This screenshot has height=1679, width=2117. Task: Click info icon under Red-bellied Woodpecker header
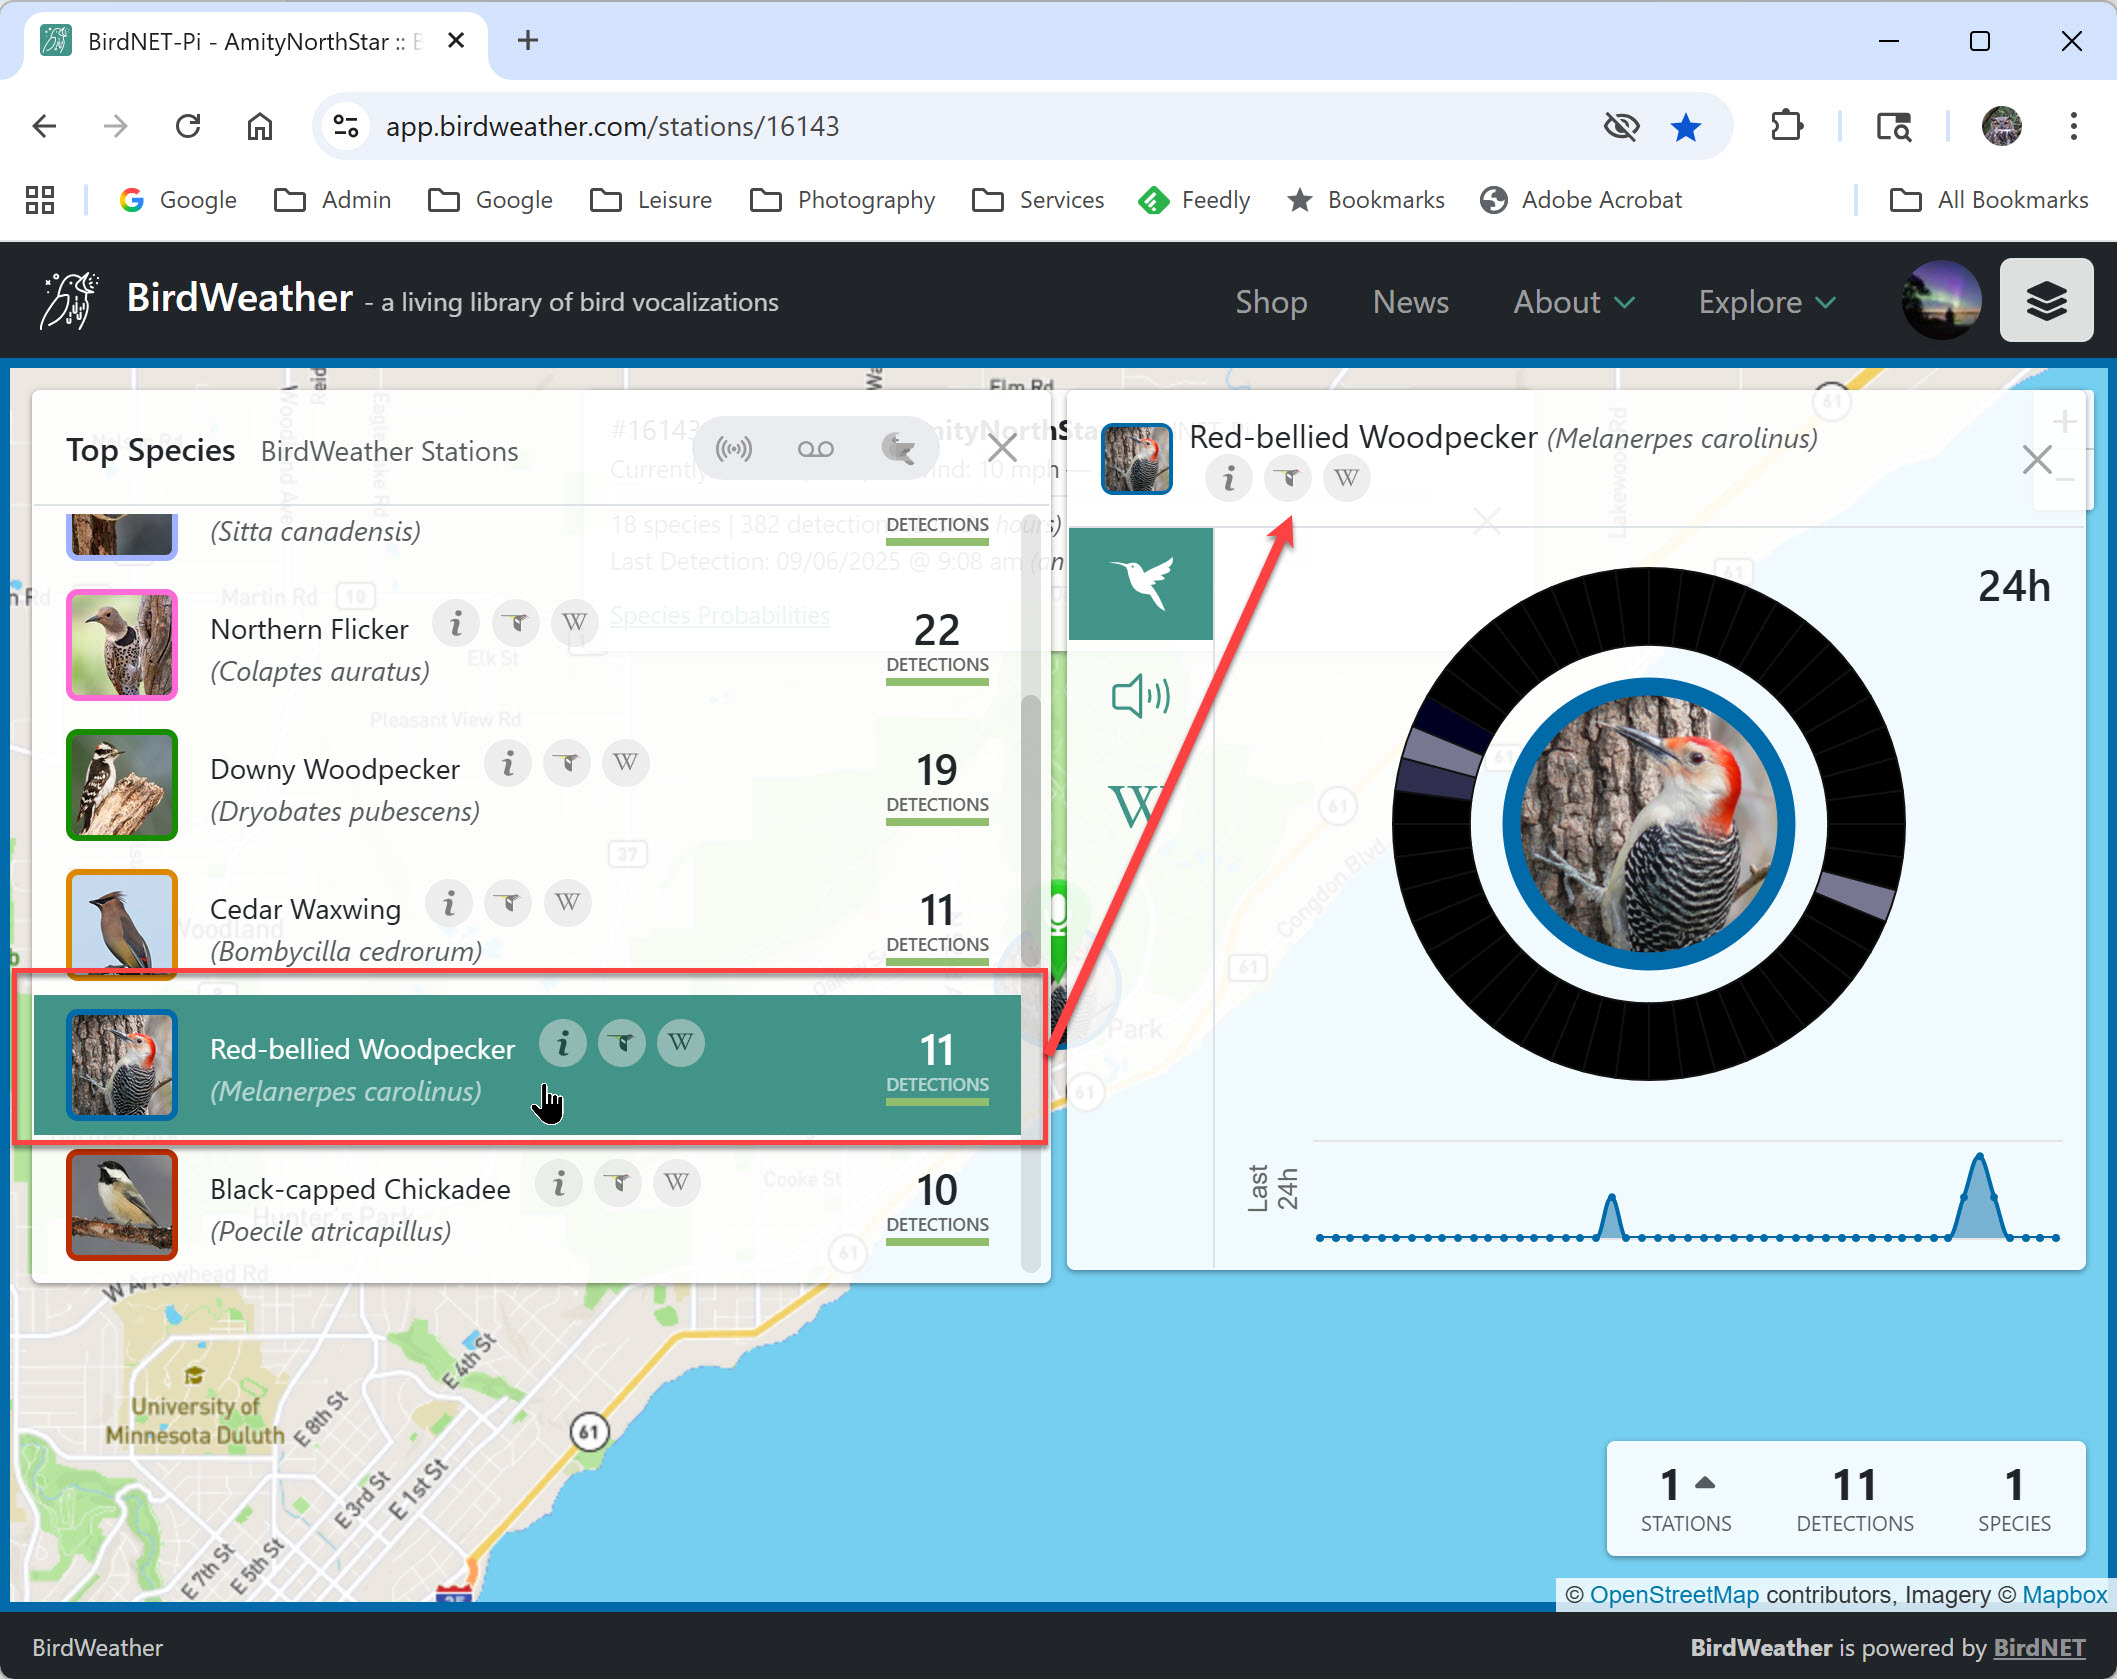1229,478
